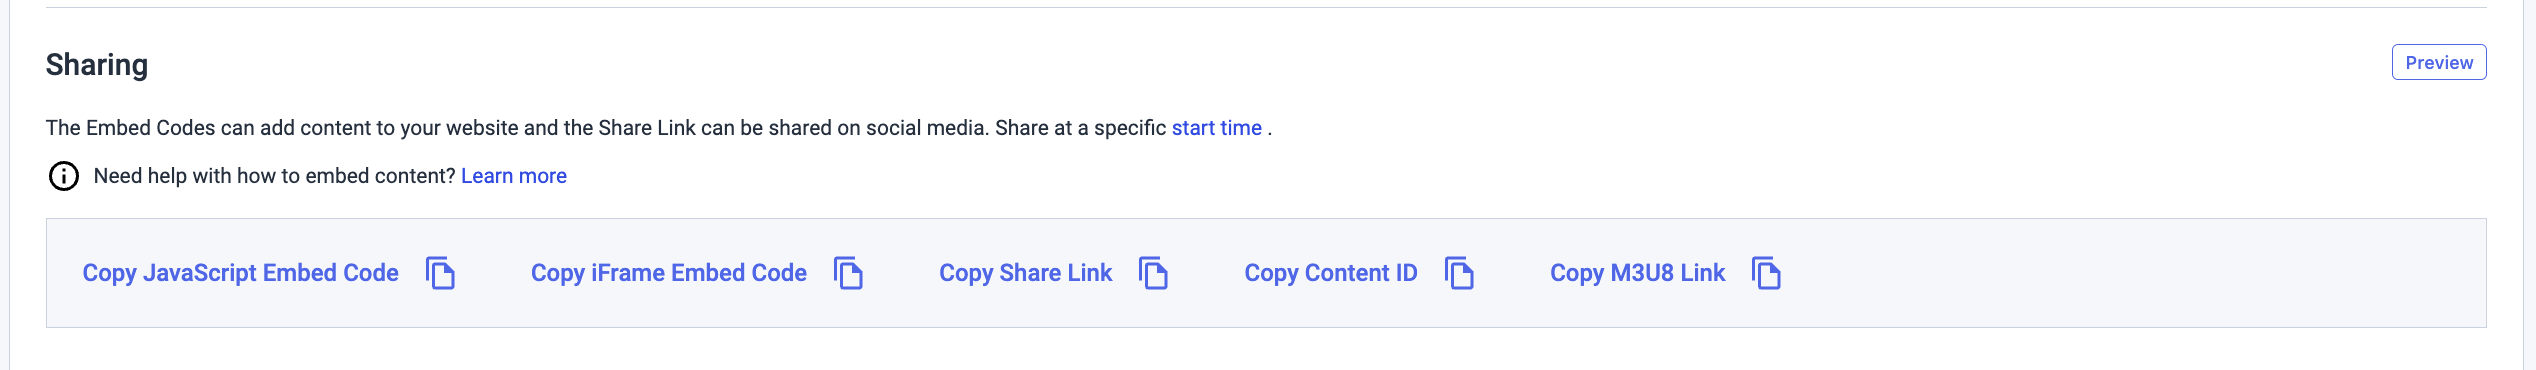Click the copy icon beside Share Link
2536x370 pixels.
1153,273
